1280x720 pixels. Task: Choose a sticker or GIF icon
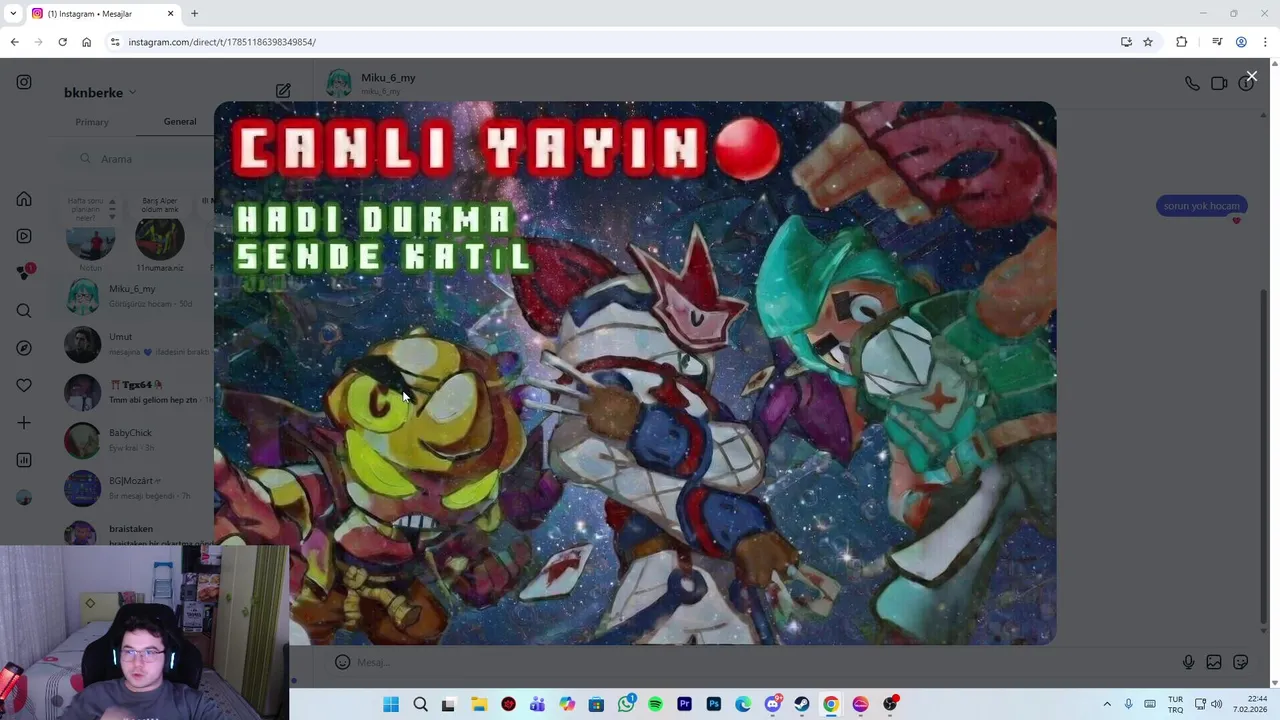coord(1241,662)
